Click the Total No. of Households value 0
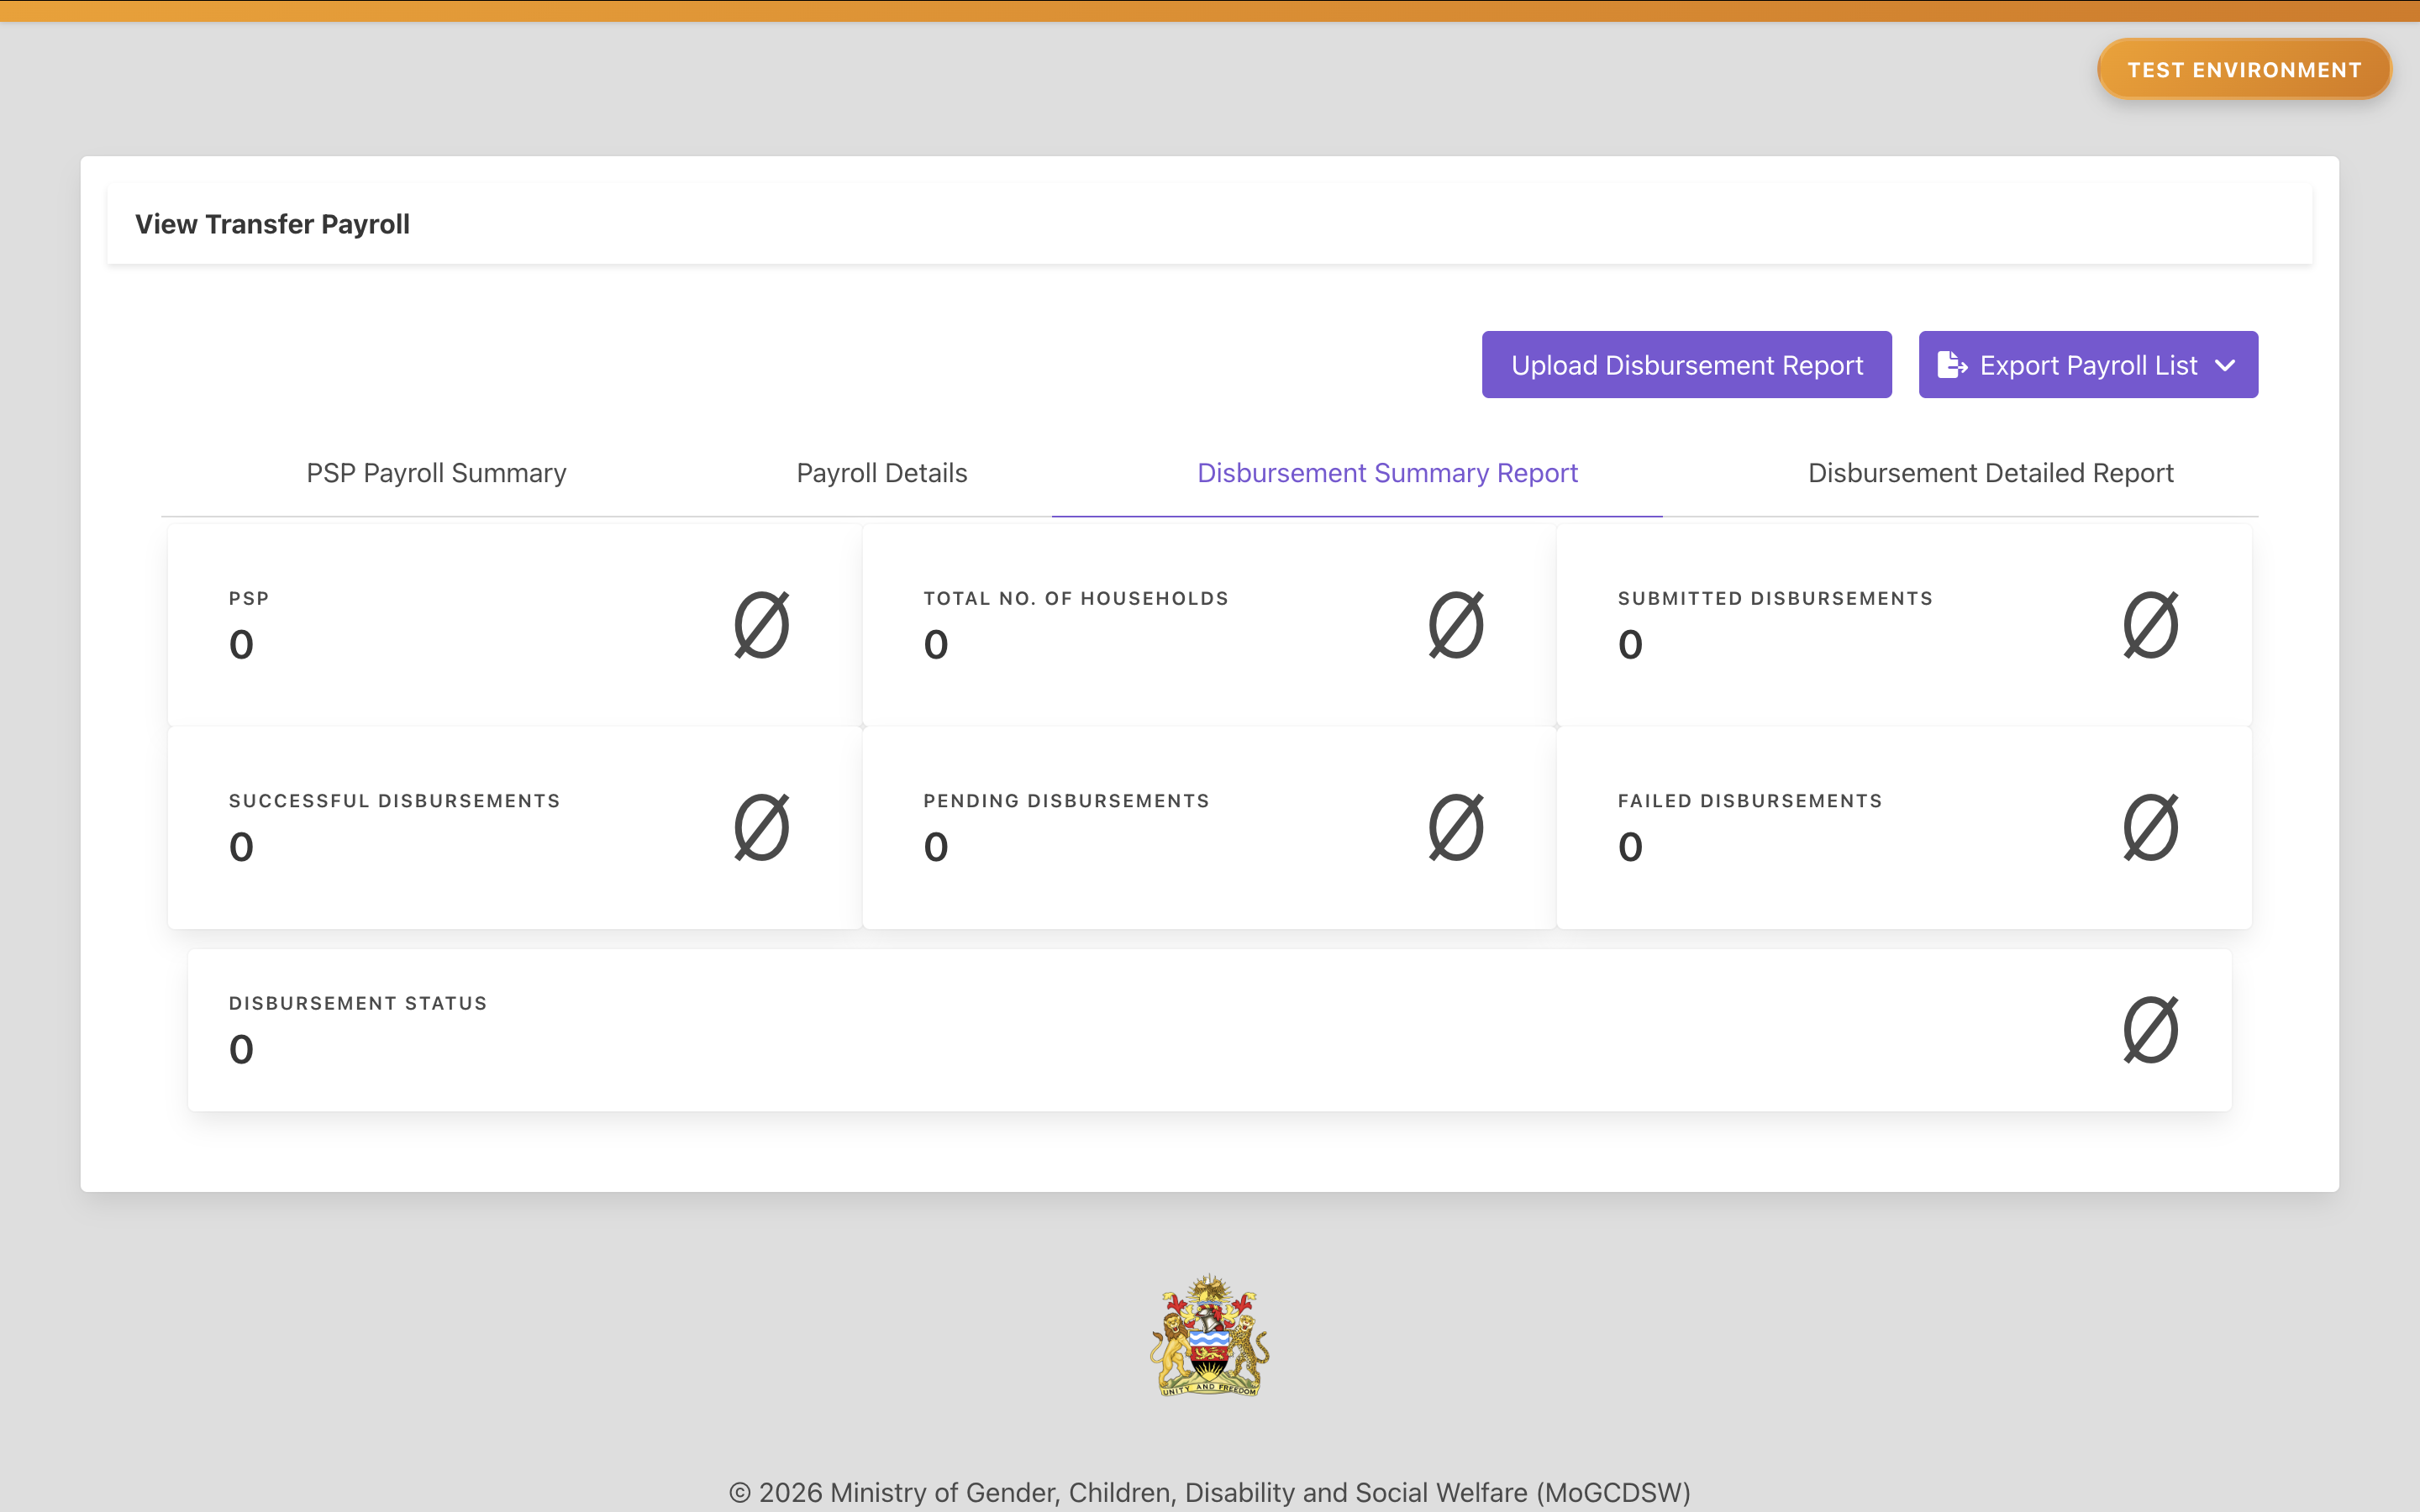Viewport: 2420px width, 1512px height. (x=936, y=645)
